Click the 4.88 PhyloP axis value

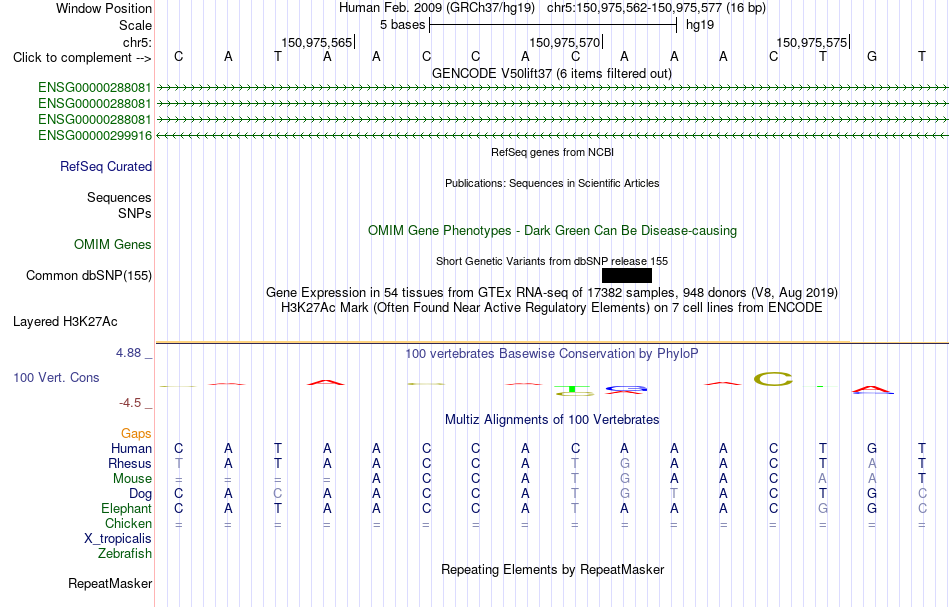[x=128, y=353]
